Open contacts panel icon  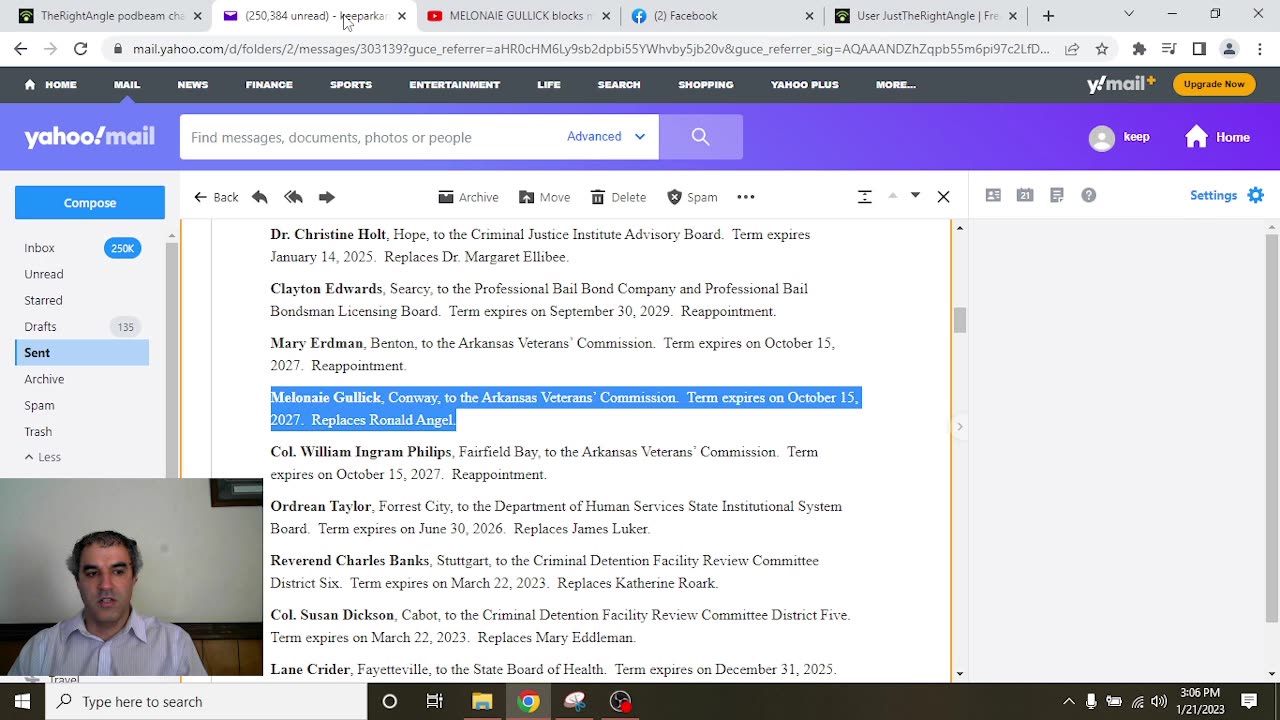click(993, 196)
